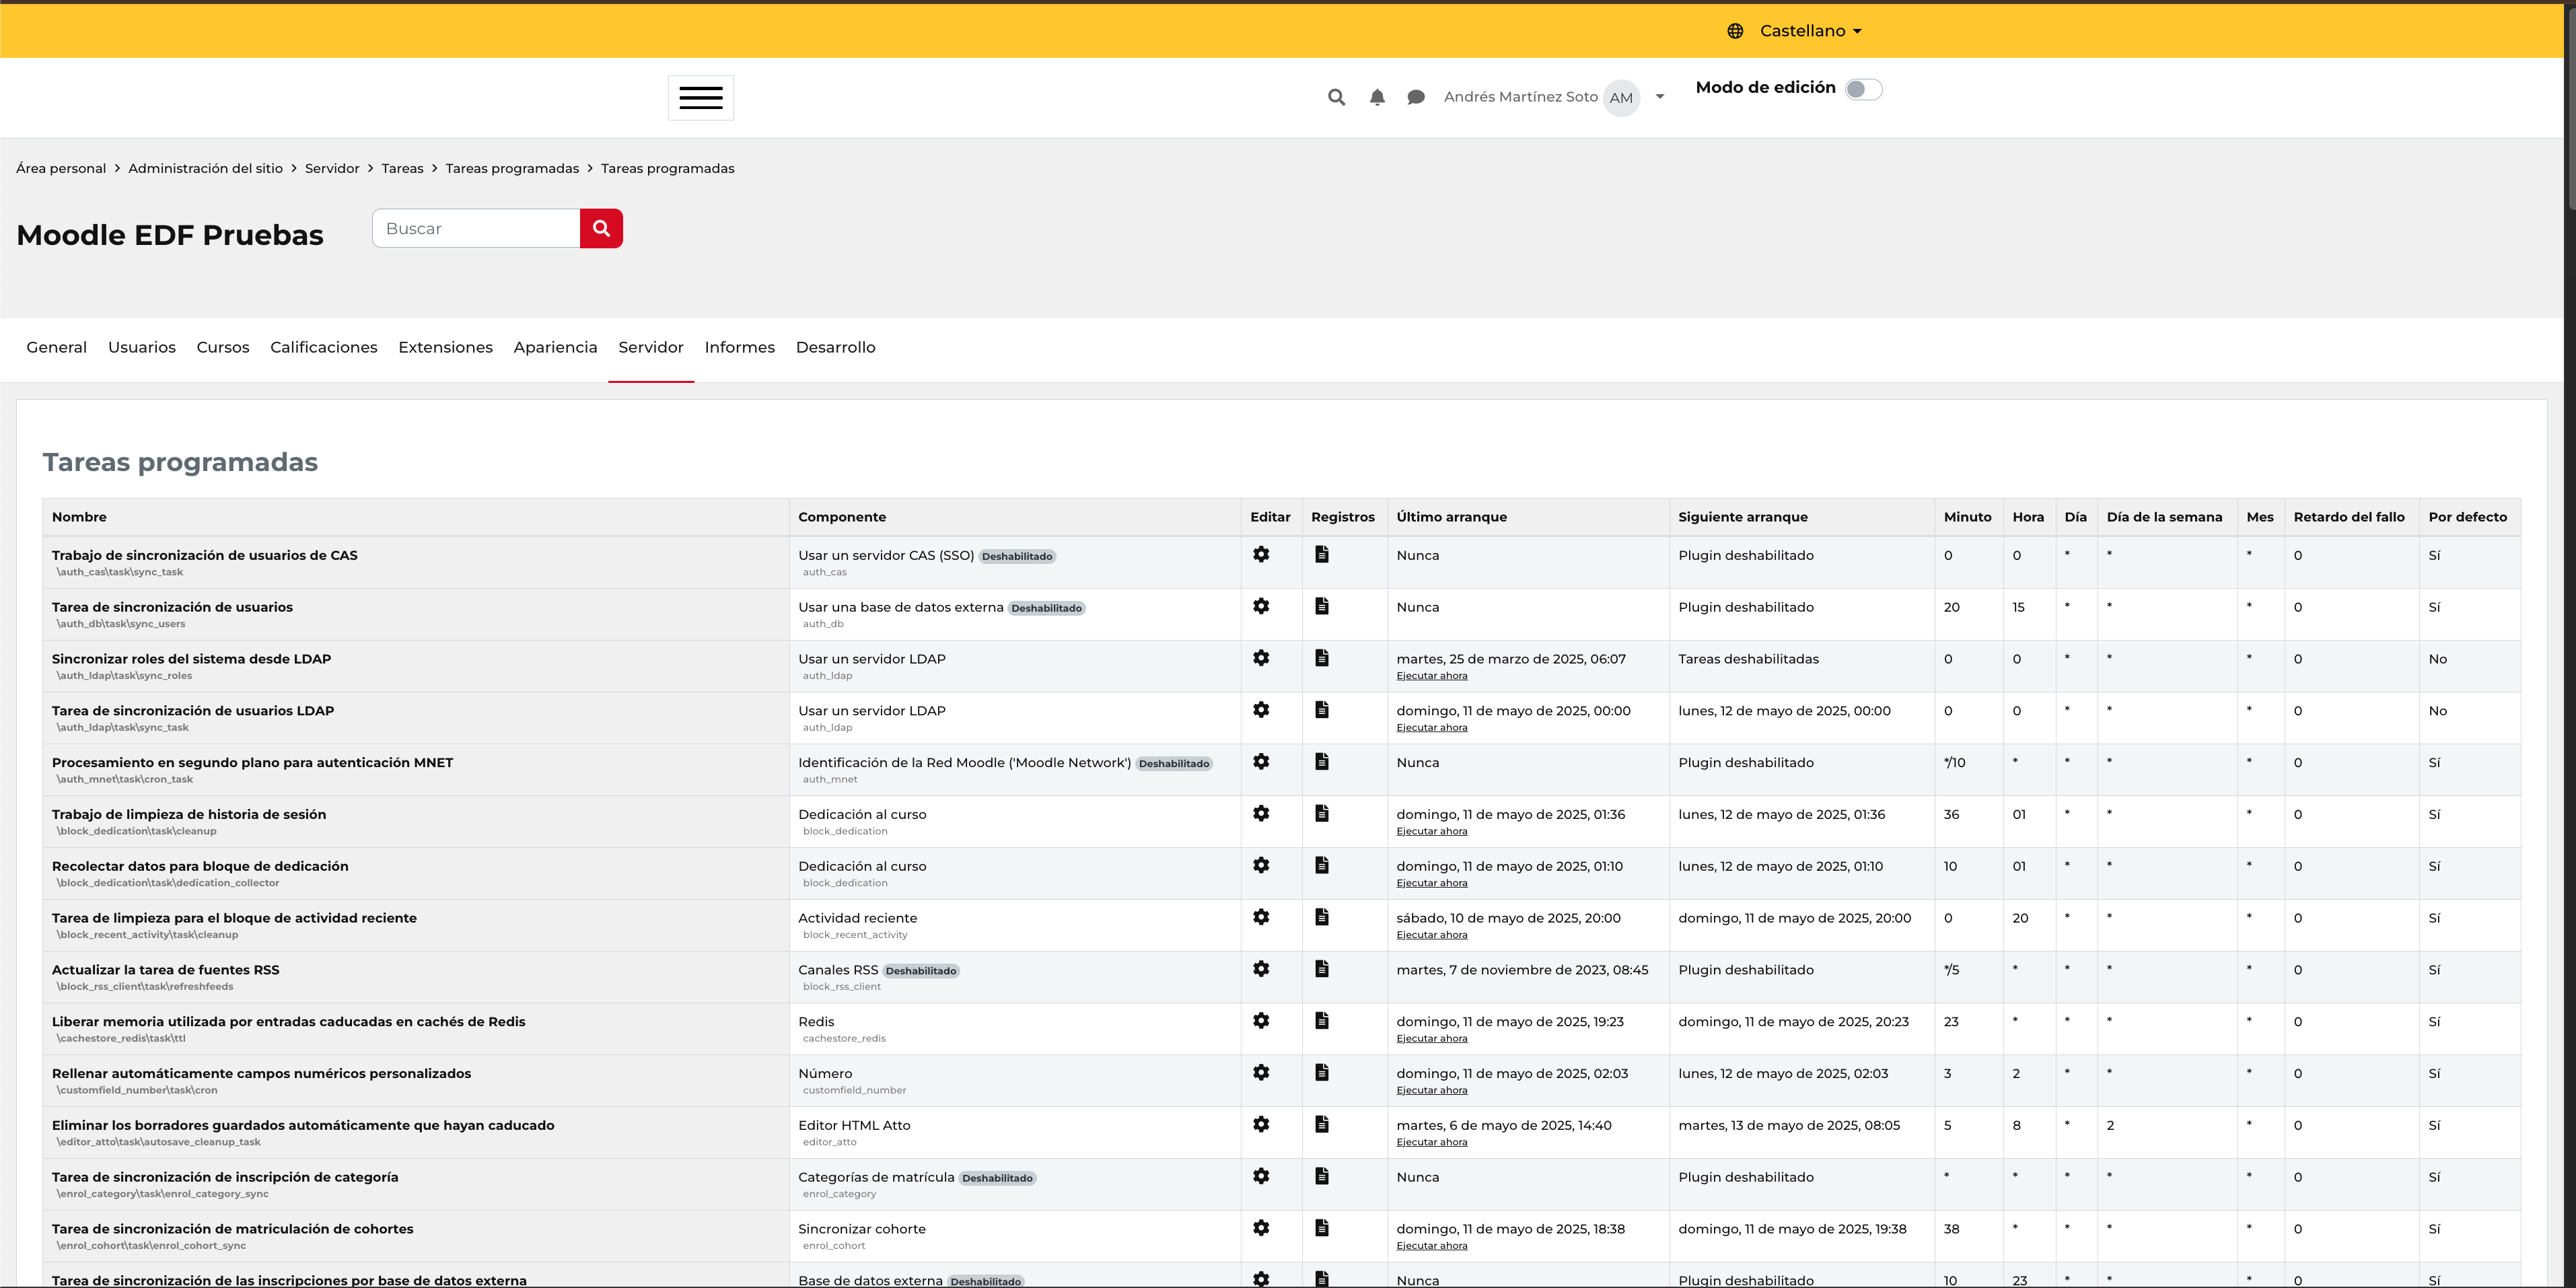Toggle the Modo de edición switch

tap(1863, 89)
